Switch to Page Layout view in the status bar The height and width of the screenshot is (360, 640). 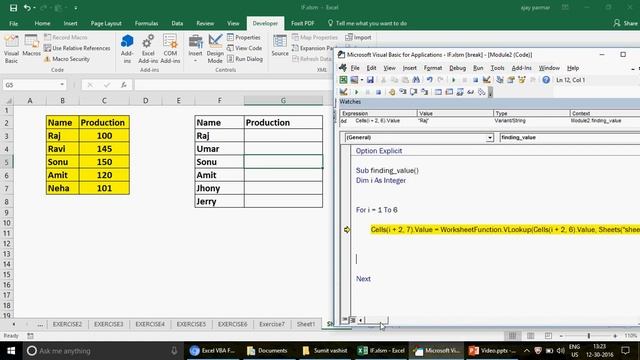tap(531, 336)
